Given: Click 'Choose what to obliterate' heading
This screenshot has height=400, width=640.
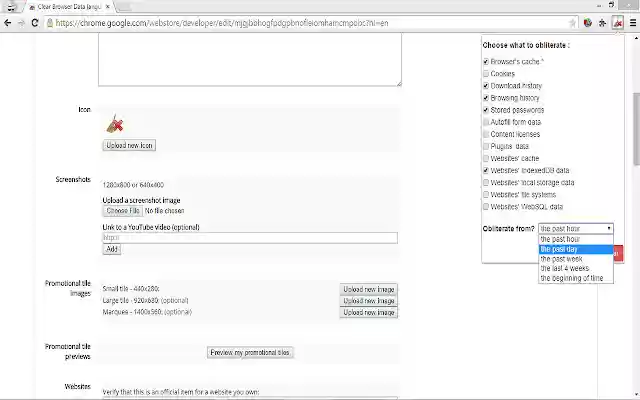Looking at the screenshot, I should tap(526, 45).
